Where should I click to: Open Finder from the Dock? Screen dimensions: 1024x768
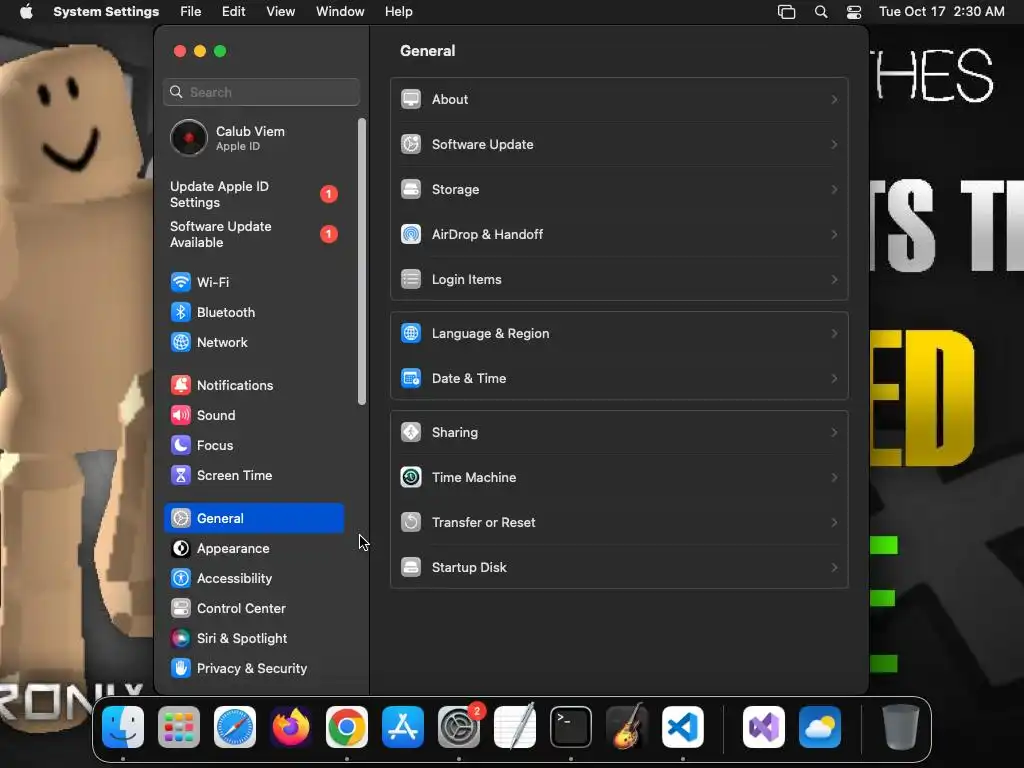[123, 727]
